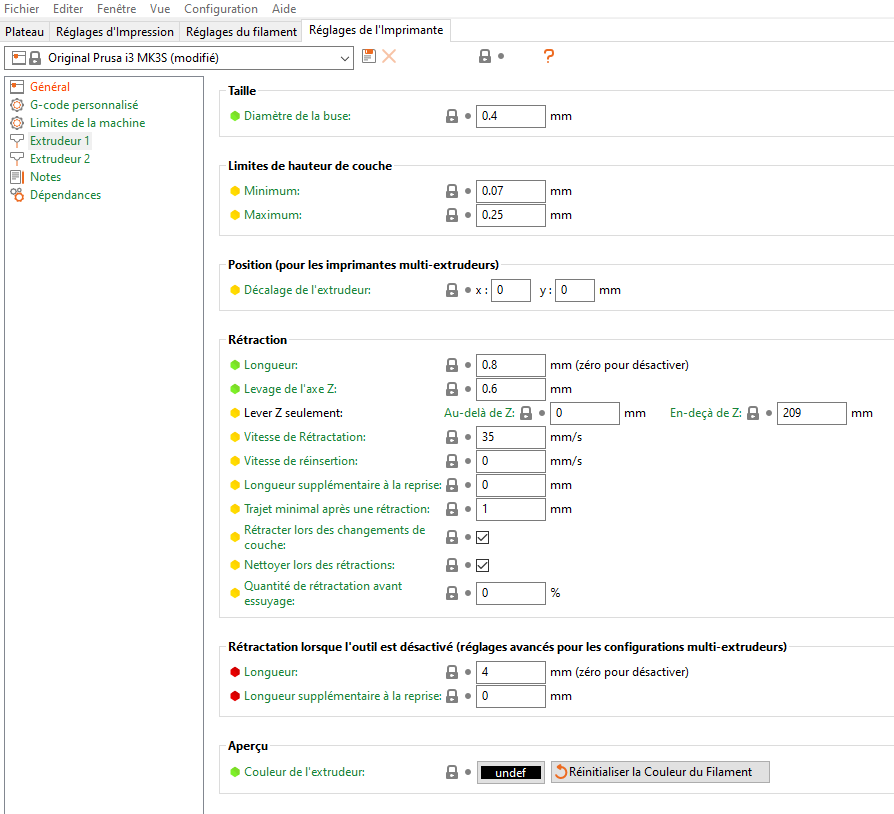Uncheck Nettoyer lors des rétractions
Screen dimensions: 894x814
483,566
